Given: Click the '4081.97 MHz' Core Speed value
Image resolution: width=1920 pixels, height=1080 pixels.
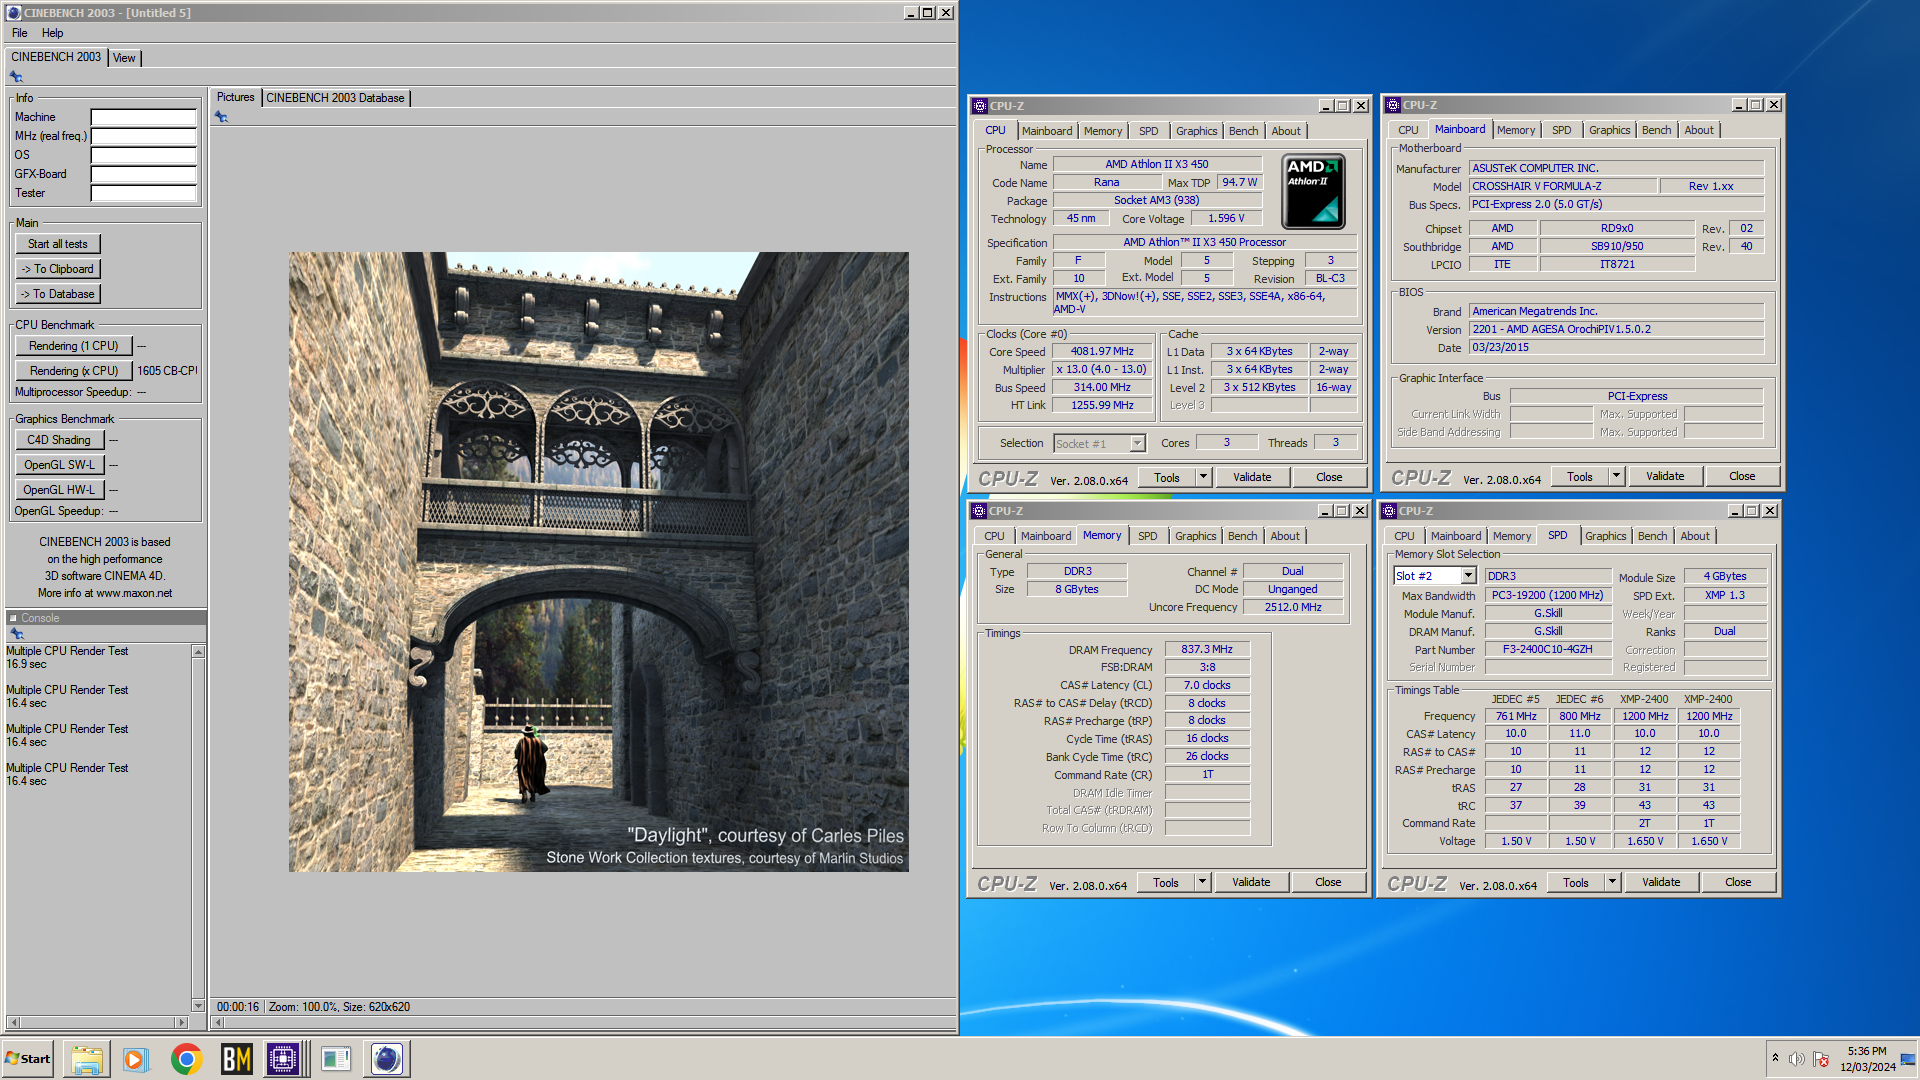Looking at the screenshot, I should point(1102,351).
